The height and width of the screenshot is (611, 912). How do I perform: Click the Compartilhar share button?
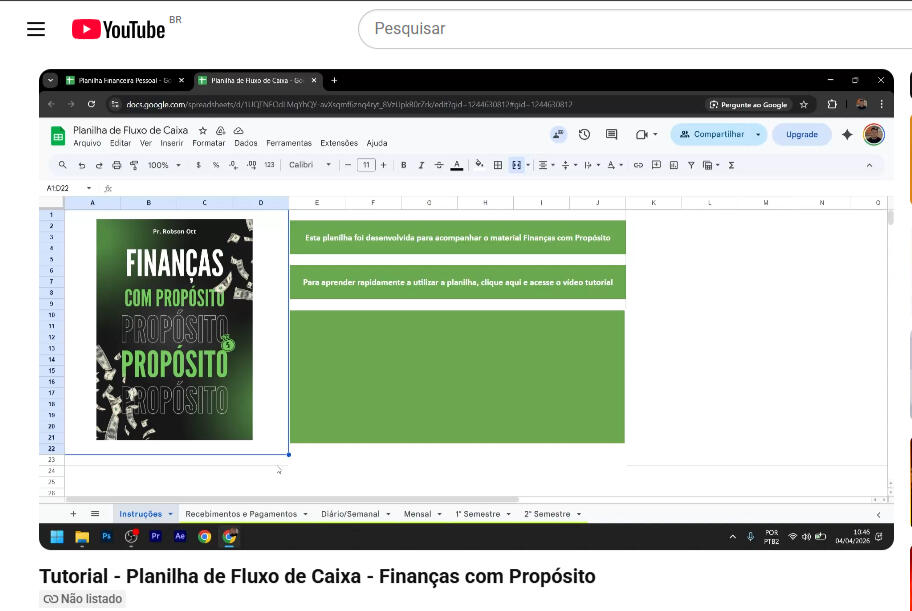[x=712, y=134]
